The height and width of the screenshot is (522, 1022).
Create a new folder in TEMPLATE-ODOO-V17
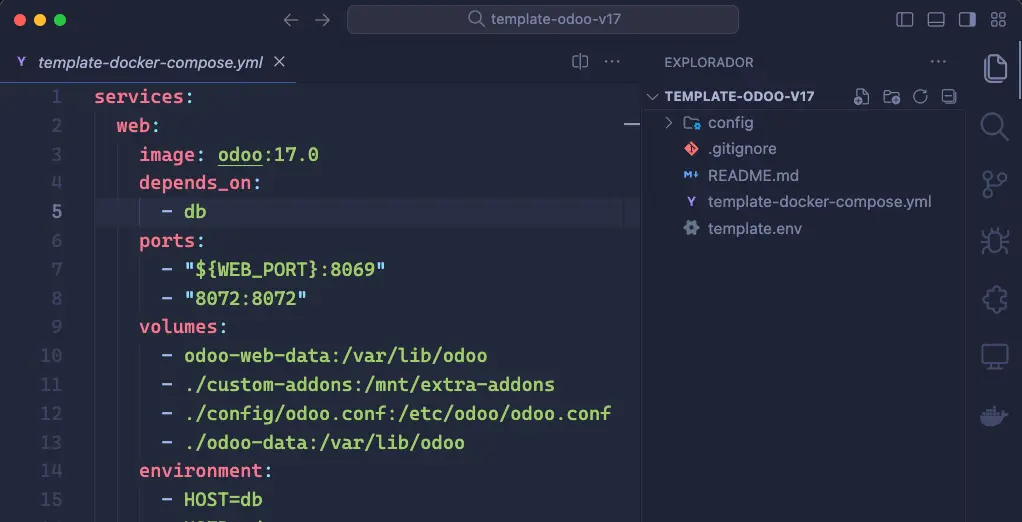[x=891, y=97]
